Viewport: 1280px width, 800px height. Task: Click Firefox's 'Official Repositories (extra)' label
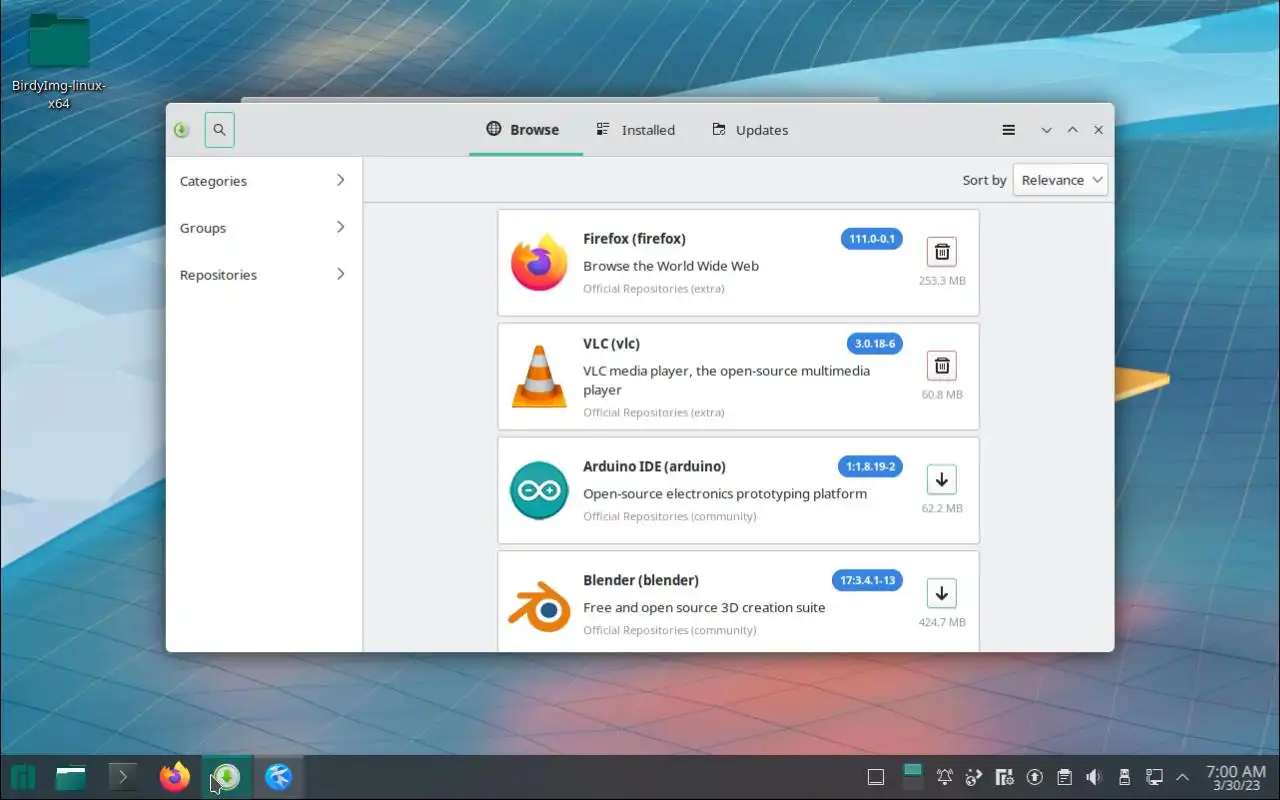coord(654,289)
